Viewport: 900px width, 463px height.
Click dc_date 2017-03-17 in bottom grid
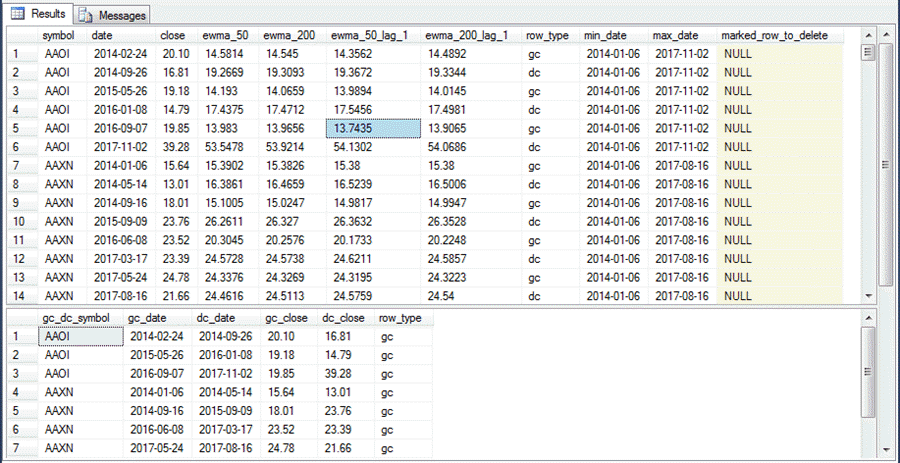226,430
